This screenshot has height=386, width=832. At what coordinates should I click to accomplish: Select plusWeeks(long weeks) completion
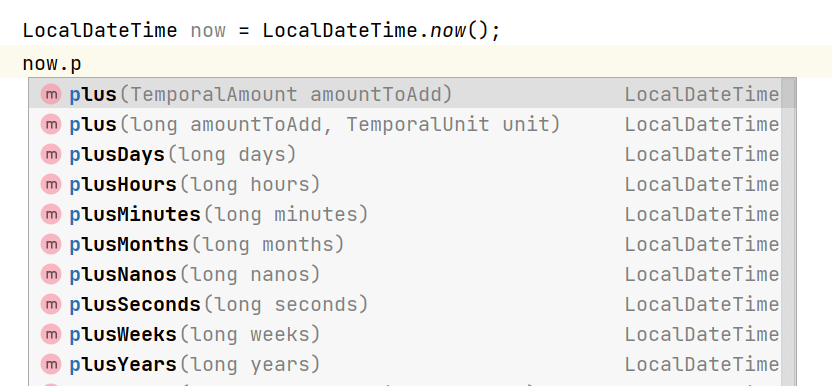[405, 334]
